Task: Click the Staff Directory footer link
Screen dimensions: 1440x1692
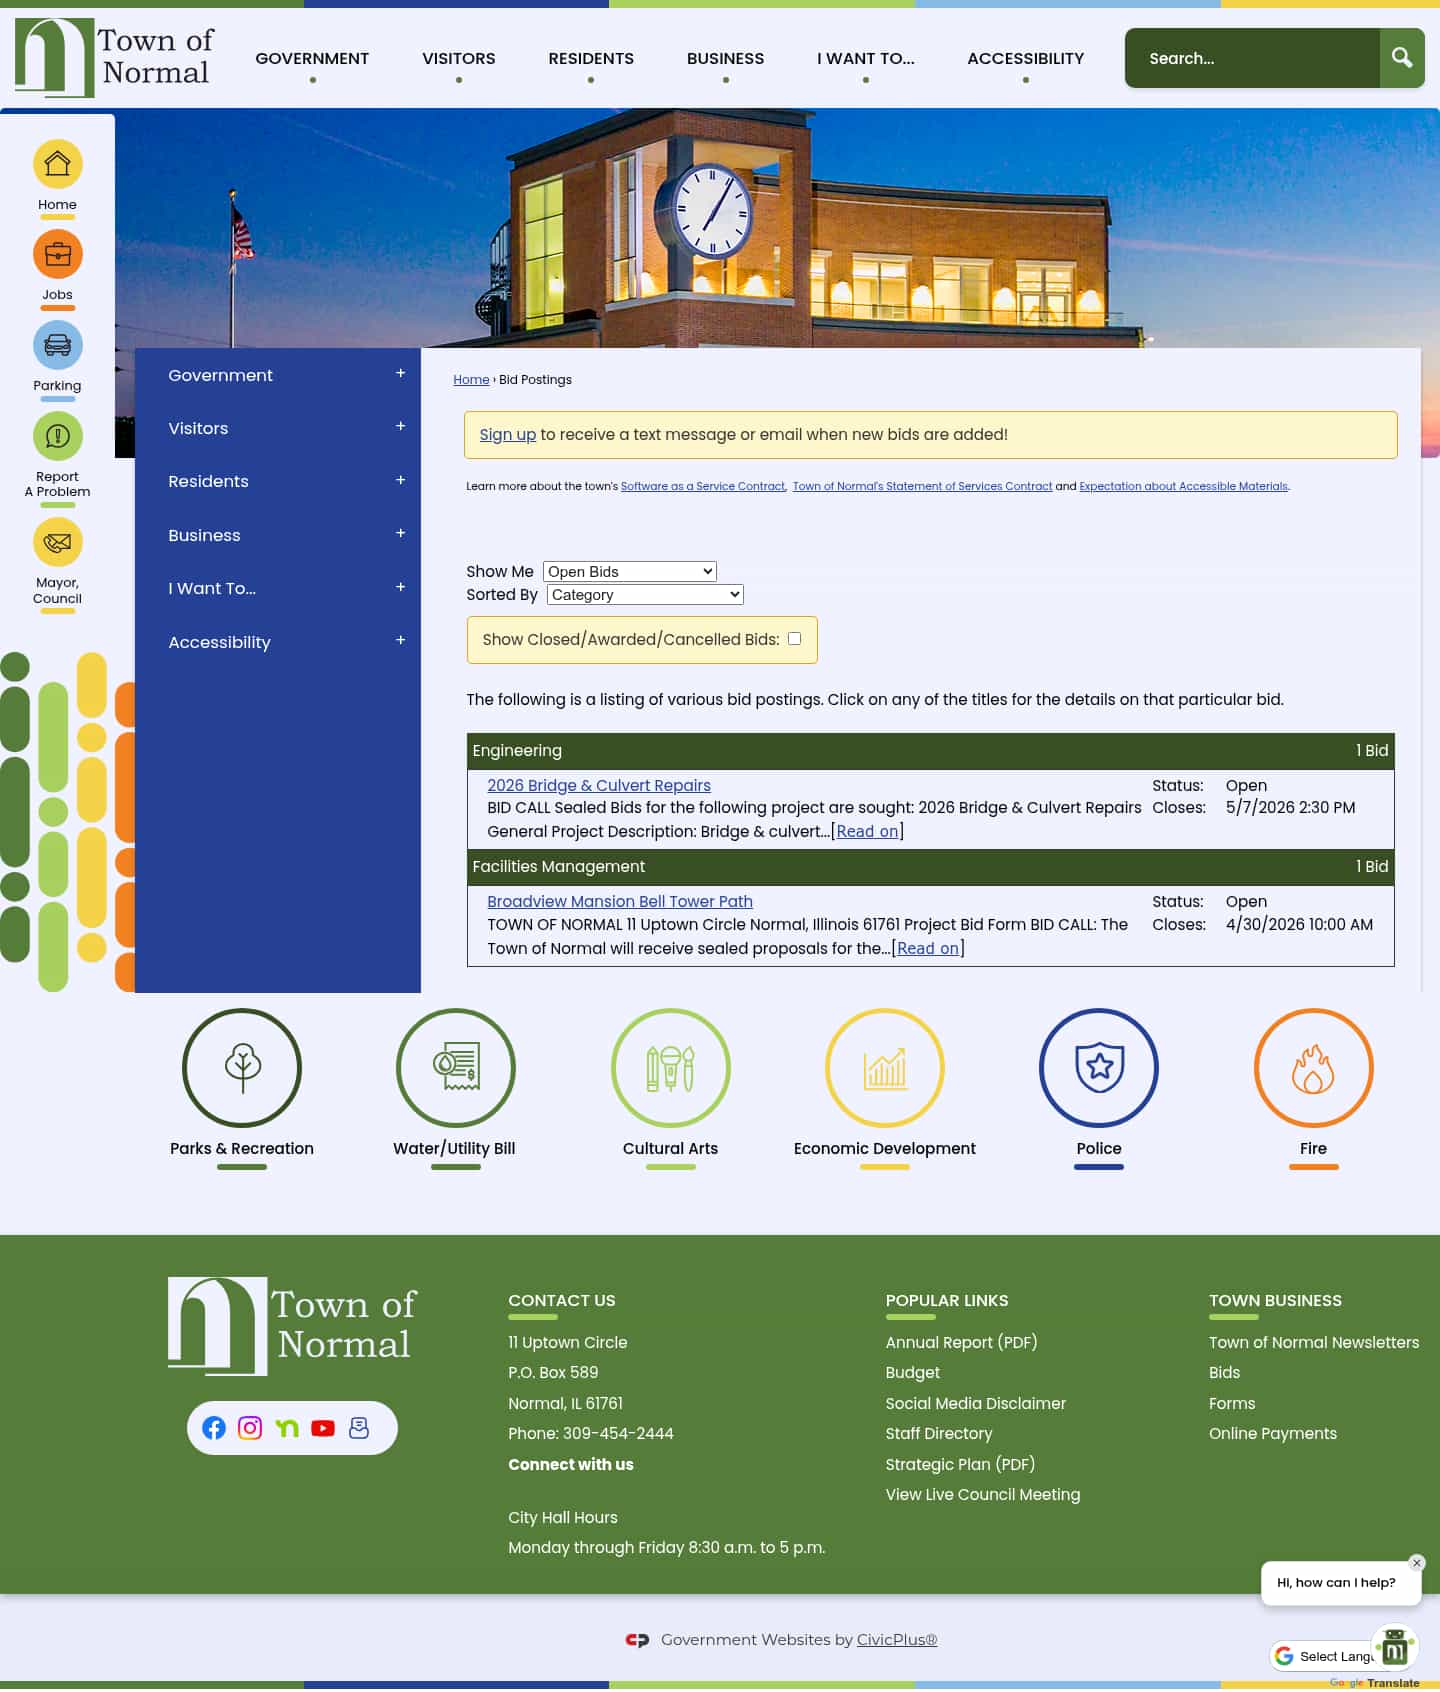Action: [939, 1434]
